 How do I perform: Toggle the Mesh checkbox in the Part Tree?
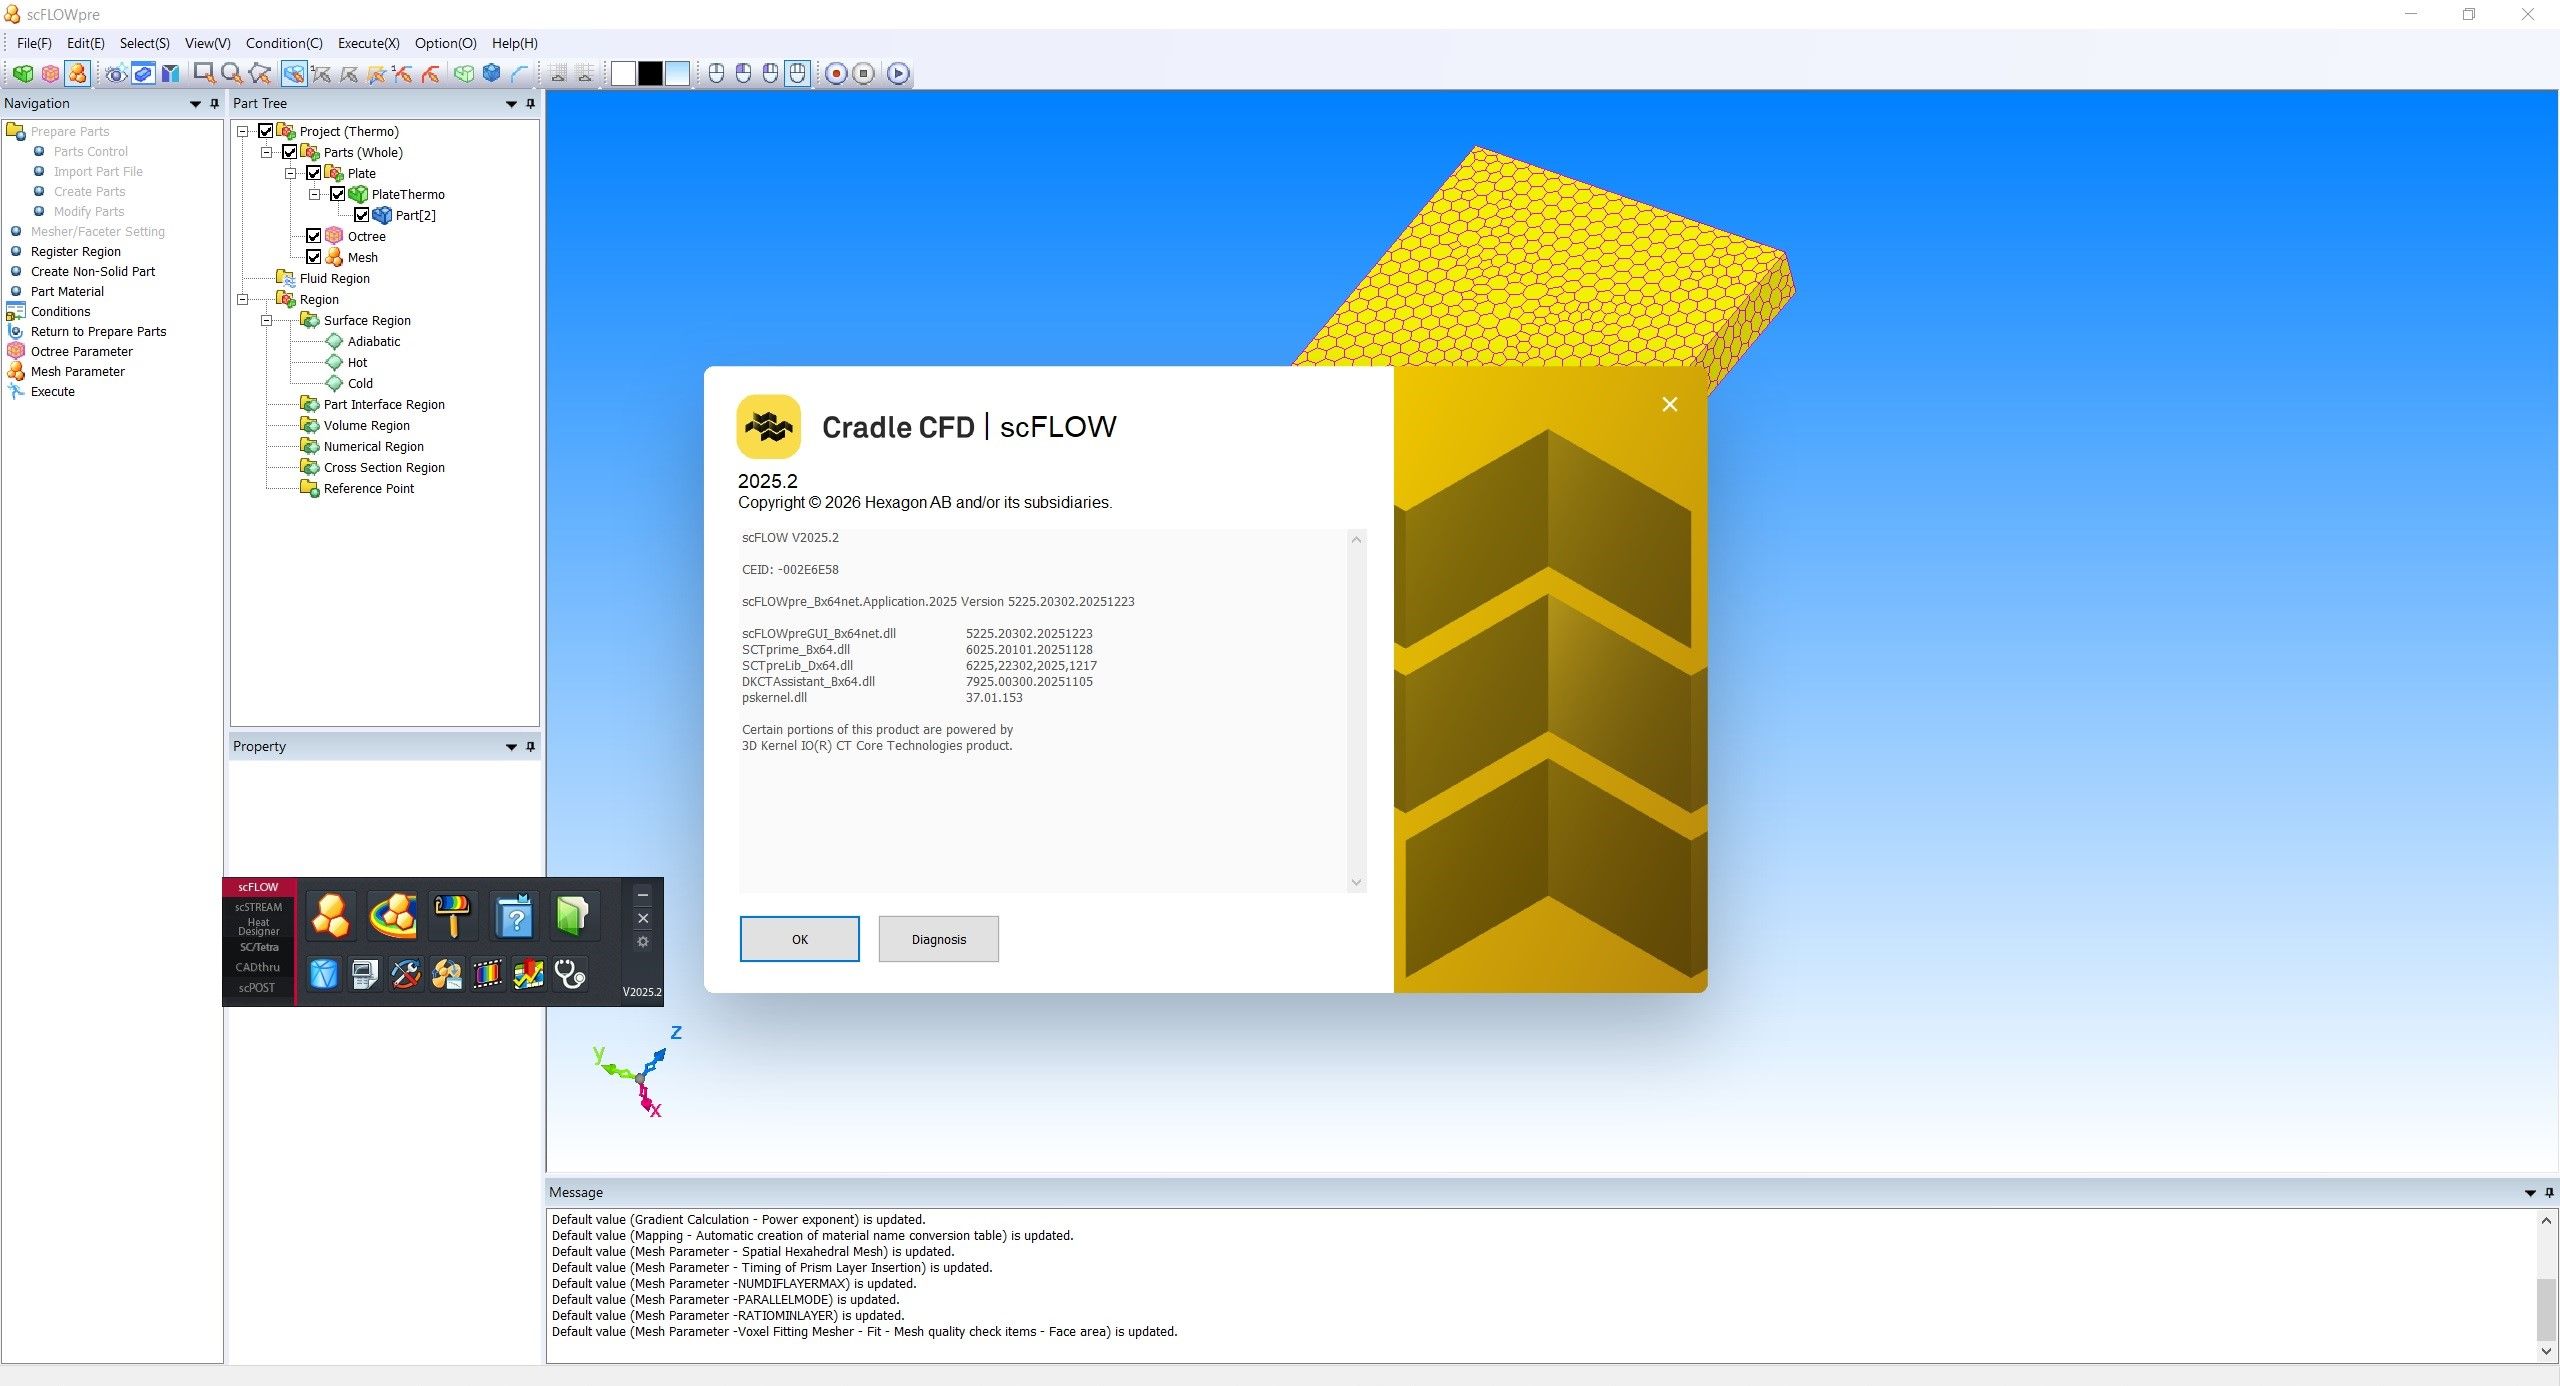click(x=314, y=257)
